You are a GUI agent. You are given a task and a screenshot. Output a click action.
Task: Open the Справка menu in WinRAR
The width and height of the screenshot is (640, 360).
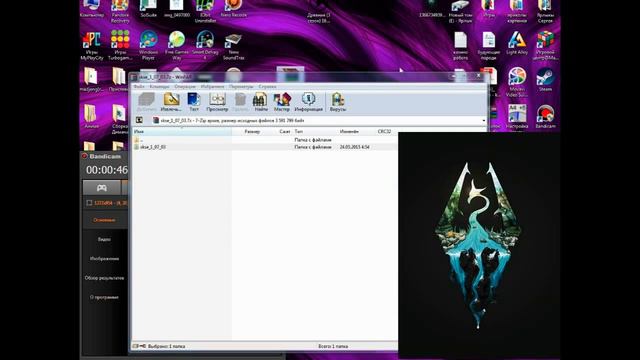pyautogui.click(x=267, y=87)
